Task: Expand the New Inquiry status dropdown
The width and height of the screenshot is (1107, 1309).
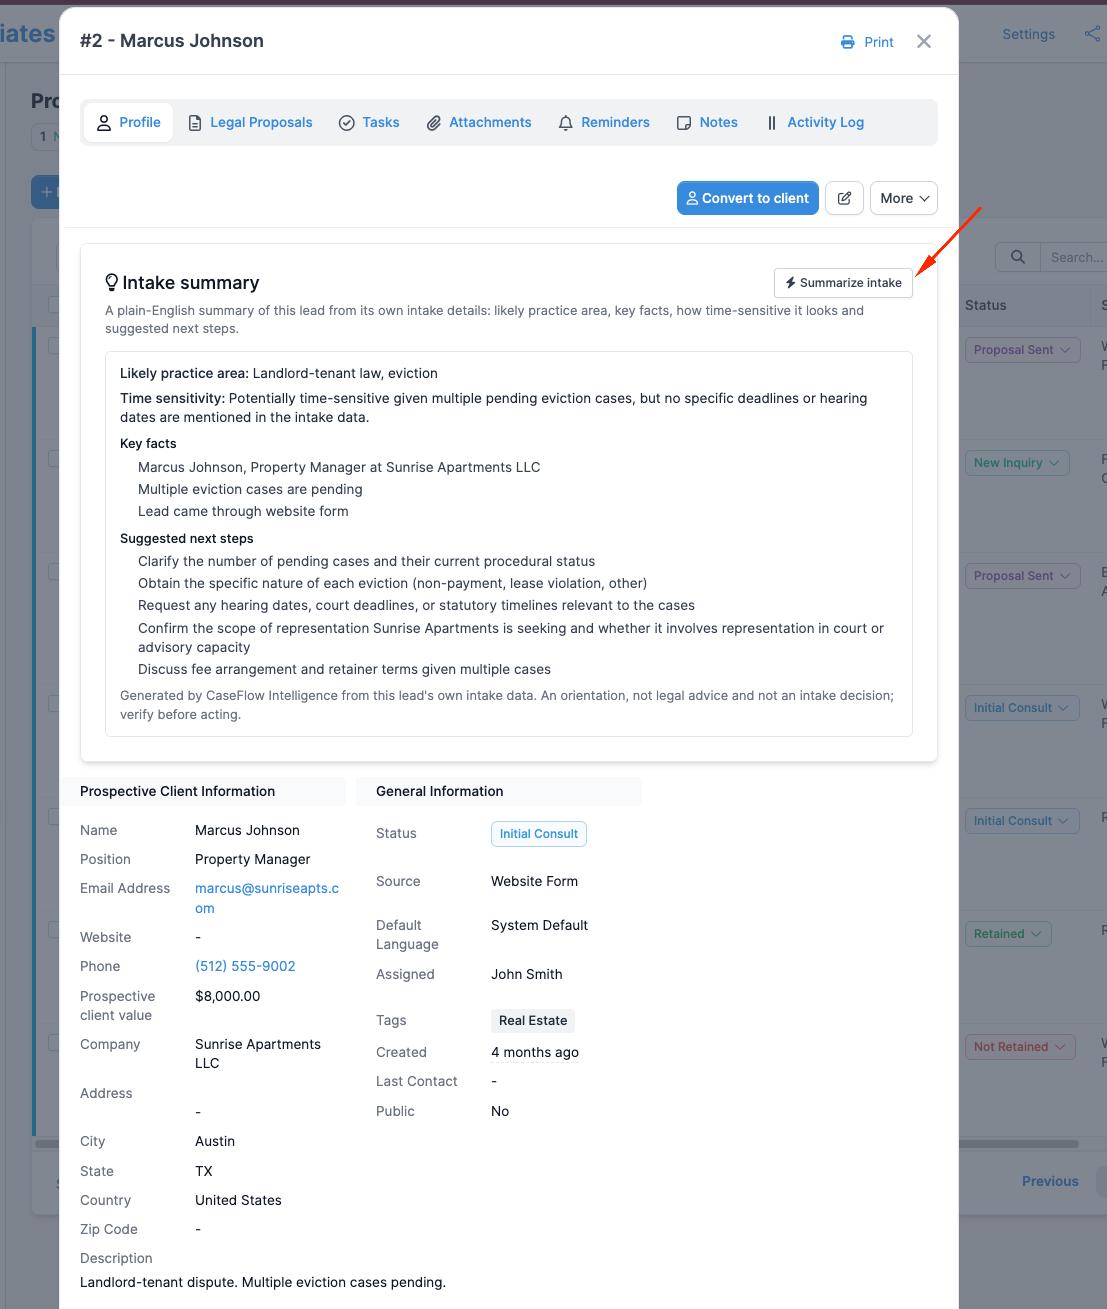Action: click(1017, 463)
